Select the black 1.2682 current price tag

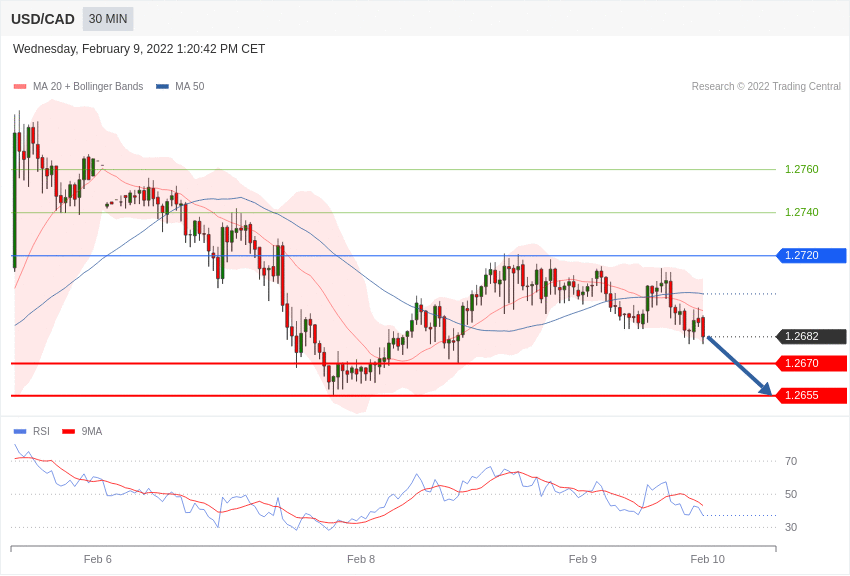812,336
